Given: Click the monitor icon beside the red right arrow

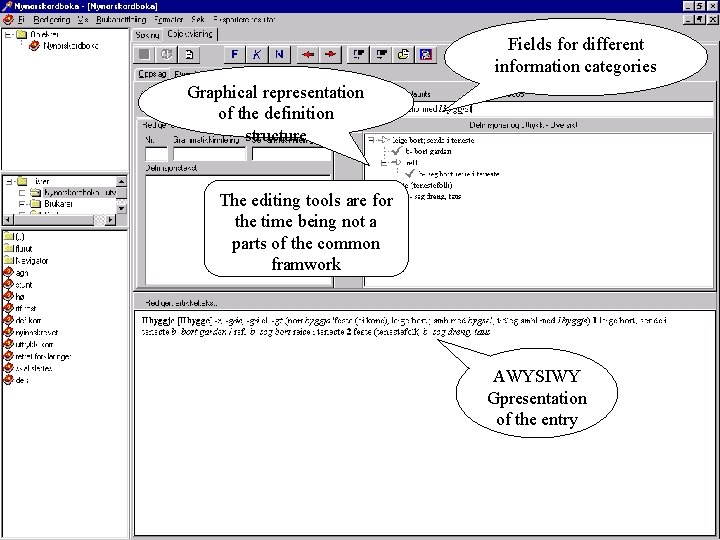Looking at the screenshot, I should 358,54.
